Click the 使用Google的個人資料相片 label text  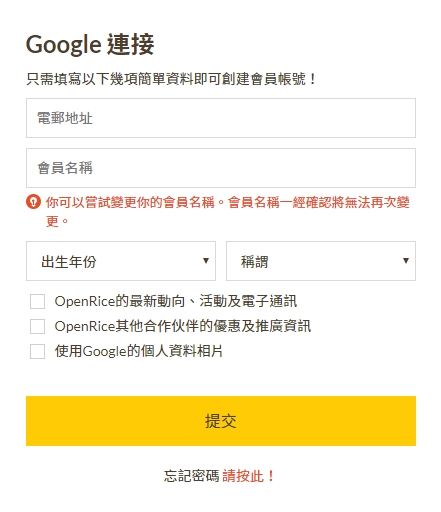(139, 351)
